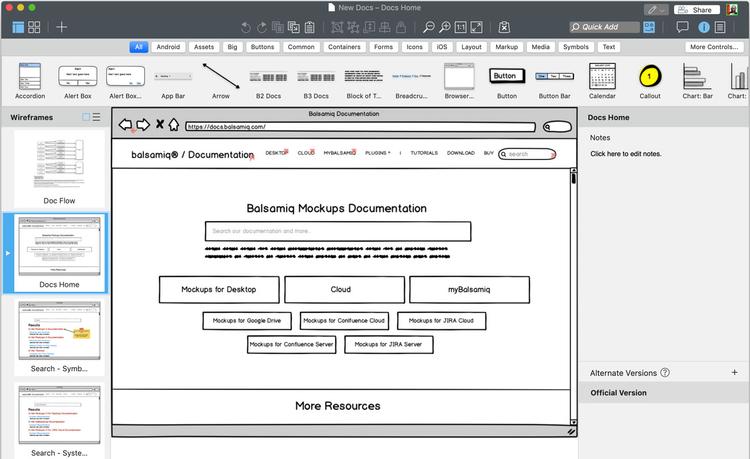Image resolution: width=750 pixels, height=459 pixels.
Task: Select the Android controls category
Action: click(168, 47)
